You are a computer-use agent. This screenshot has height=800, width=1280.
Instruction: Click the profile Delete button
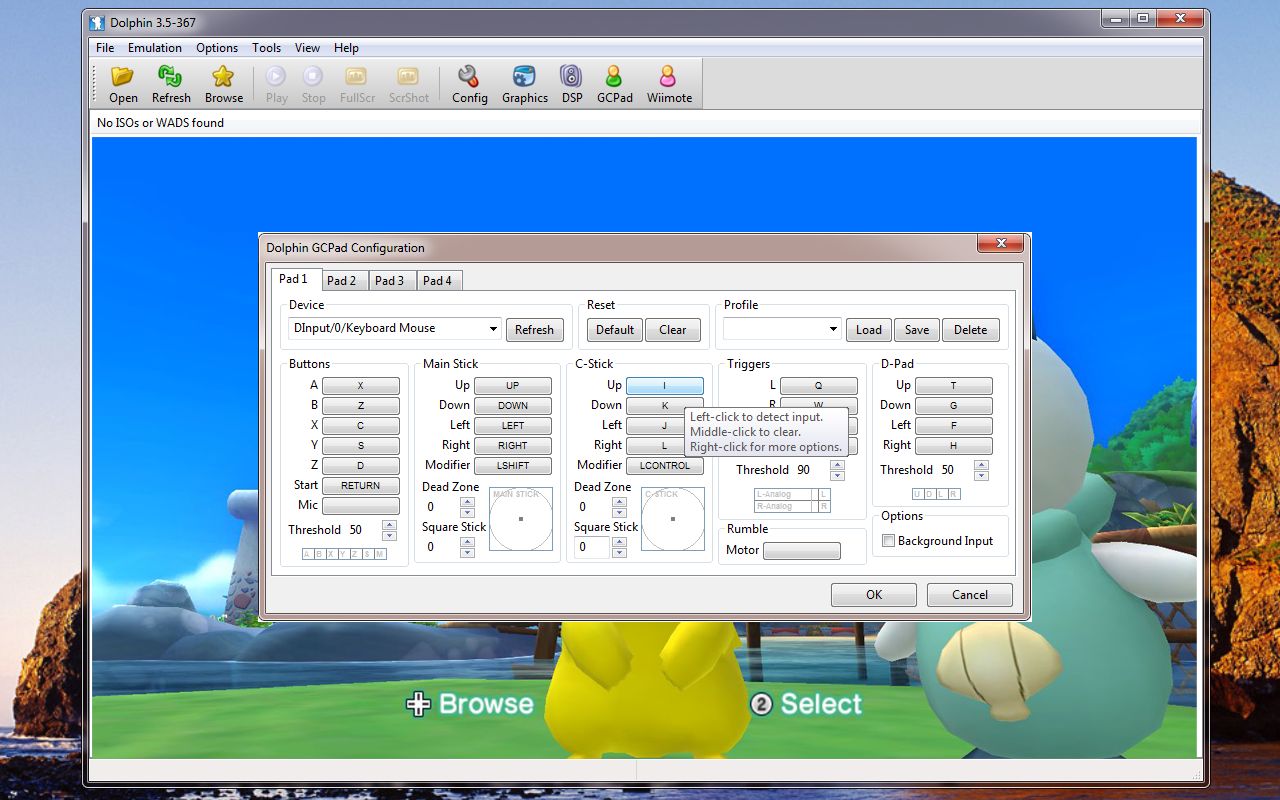(x=970, y=330)
